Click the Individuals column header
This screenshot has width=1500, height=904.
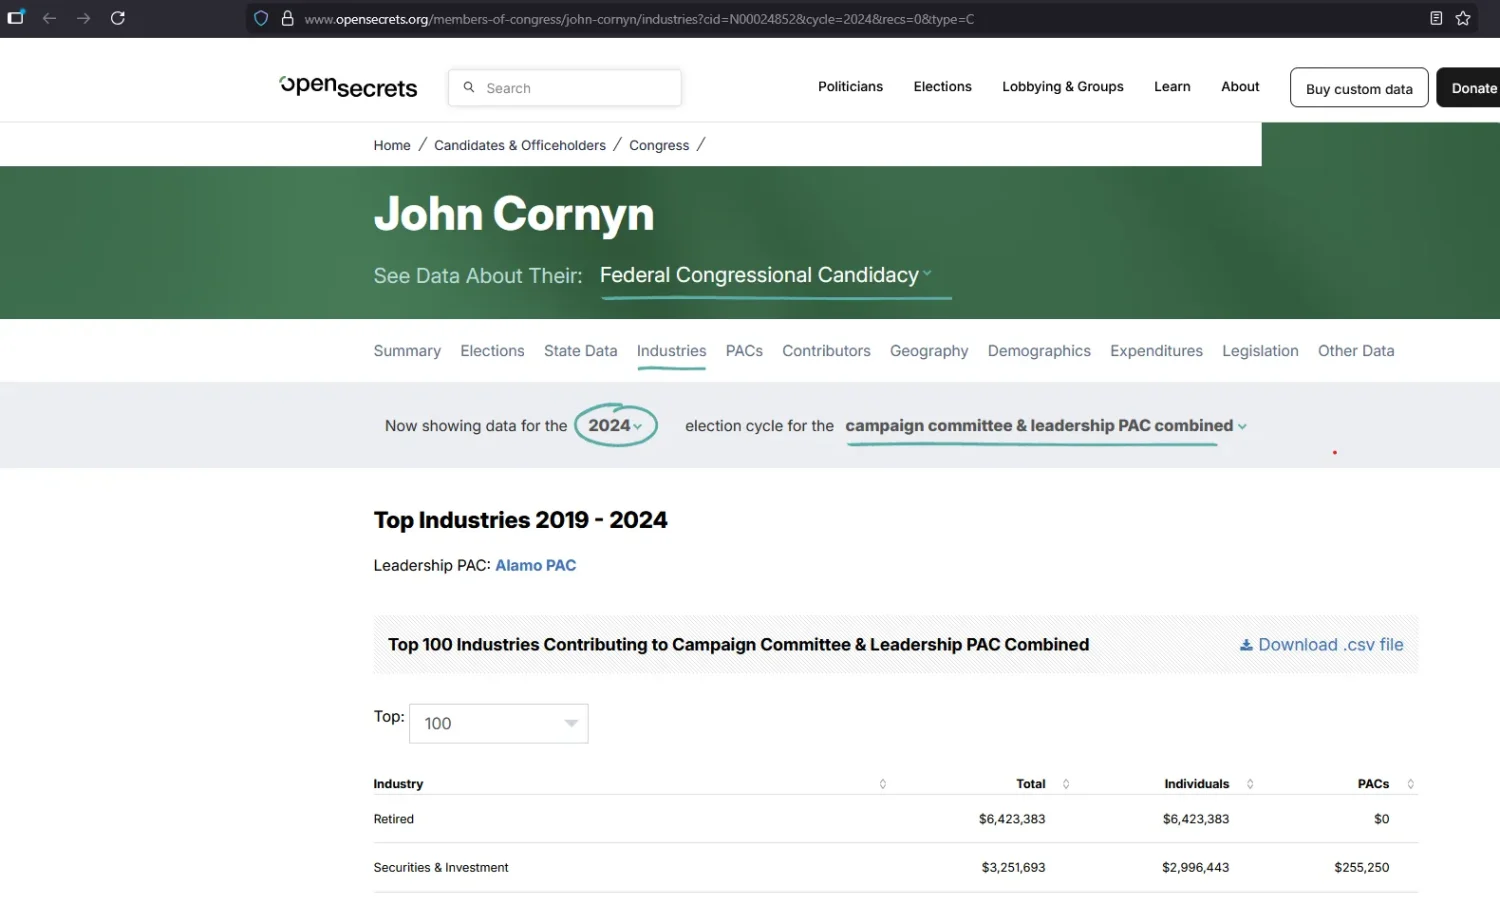tap(1196, 784)
